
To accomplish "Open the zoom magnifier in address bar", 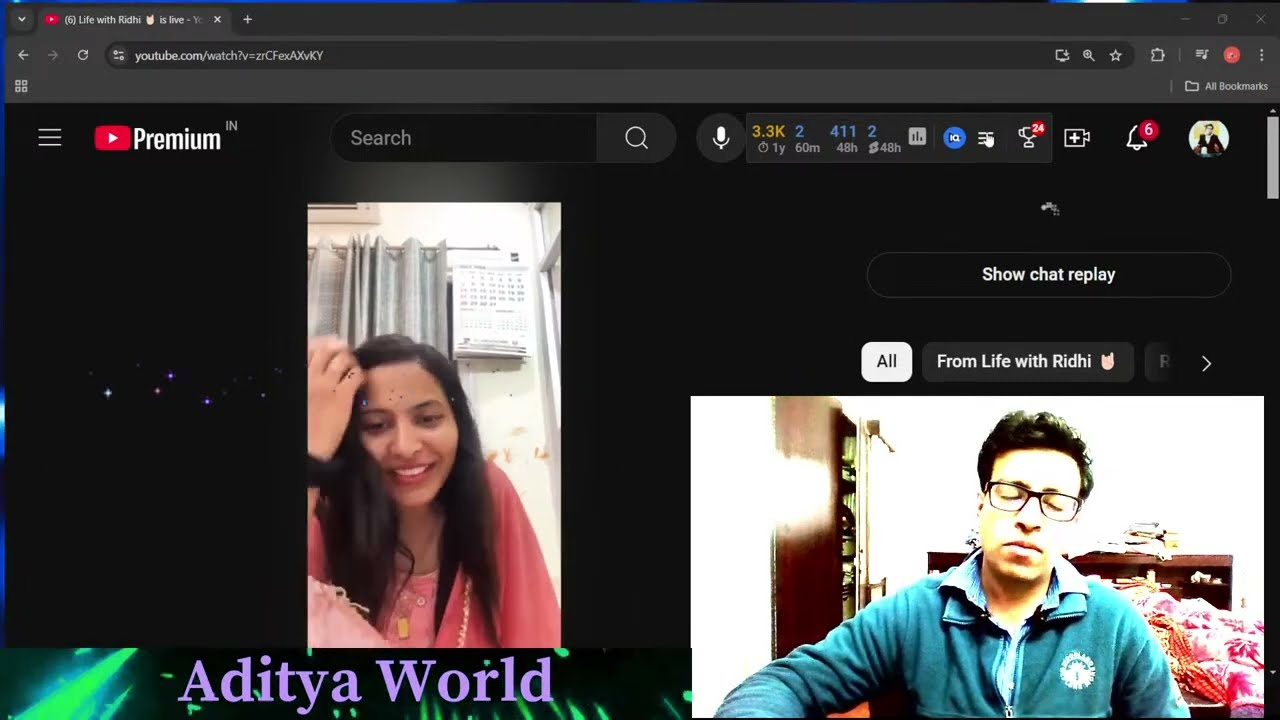I will (x=1088, y=55).
